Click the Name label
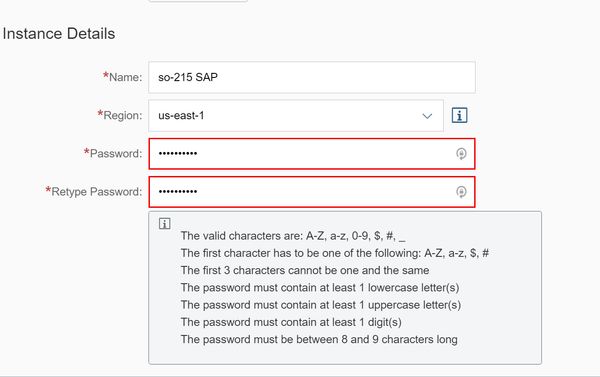600x377 pixels. pyautogui.click(x=122, y=77)
